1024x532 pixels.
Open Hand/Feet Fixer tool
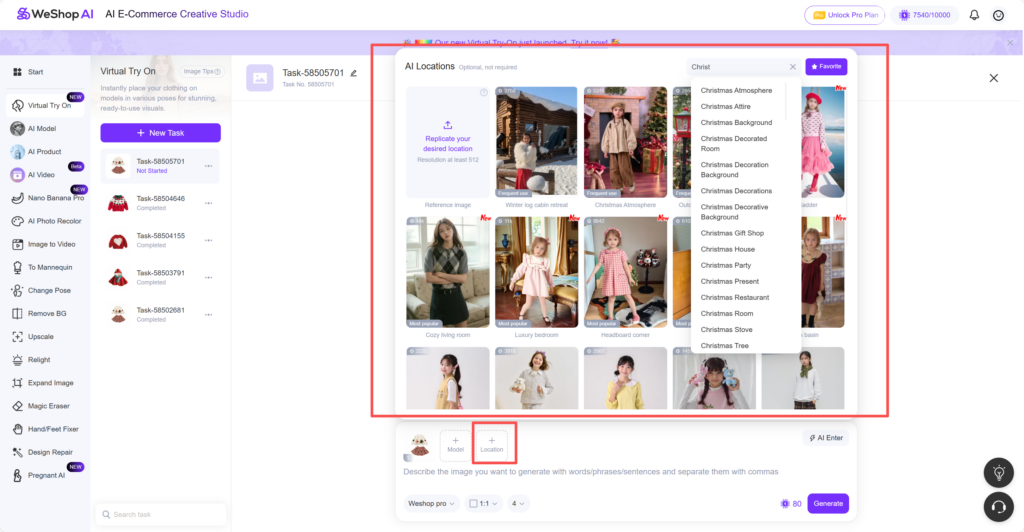(x=46, y=429)
